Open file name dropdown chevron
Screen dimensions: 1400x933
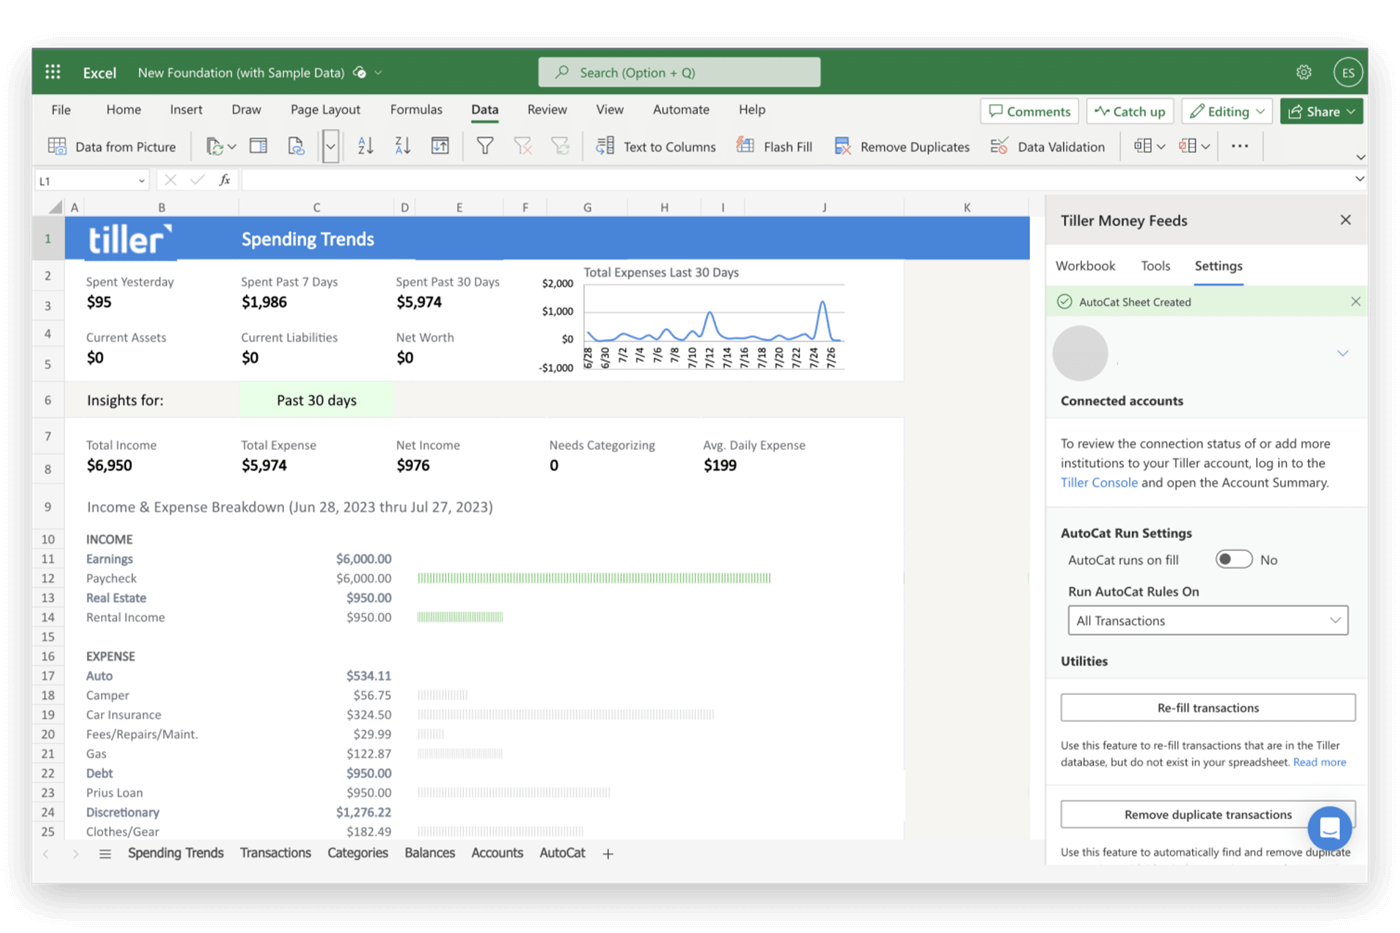[x=379, y=73]
